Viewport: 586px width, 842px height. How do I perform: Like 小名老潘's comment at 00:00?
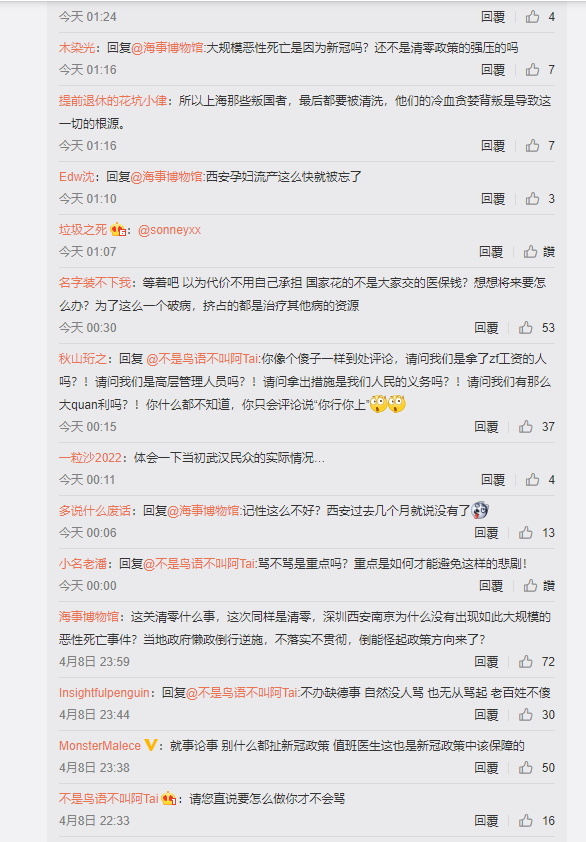(x=530, y=585)
